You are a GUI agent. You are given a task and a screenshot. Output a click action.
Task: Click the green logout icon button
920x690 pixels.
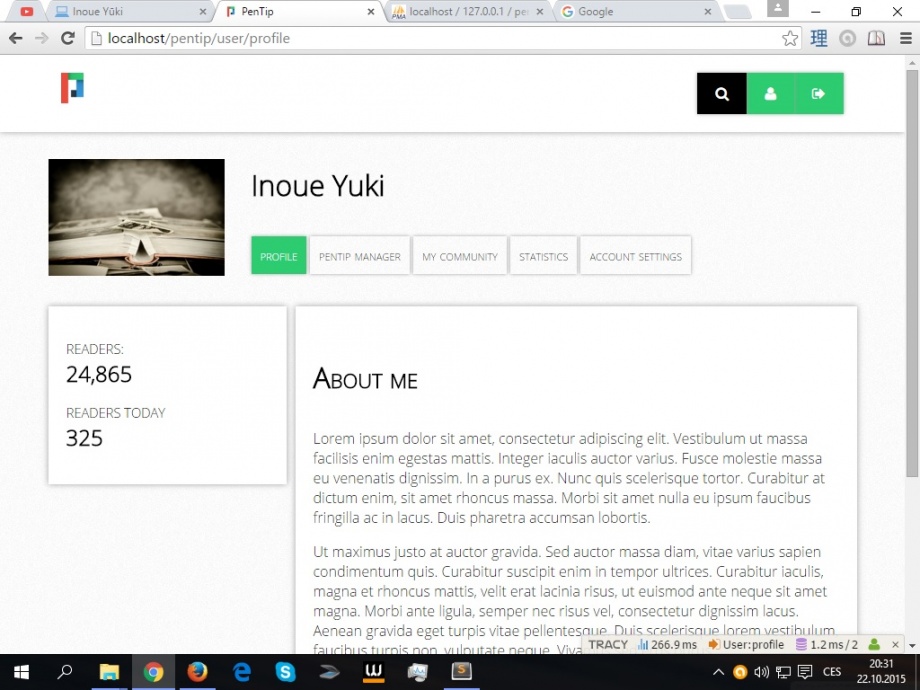pyautogui.click(x=819, y=93)
